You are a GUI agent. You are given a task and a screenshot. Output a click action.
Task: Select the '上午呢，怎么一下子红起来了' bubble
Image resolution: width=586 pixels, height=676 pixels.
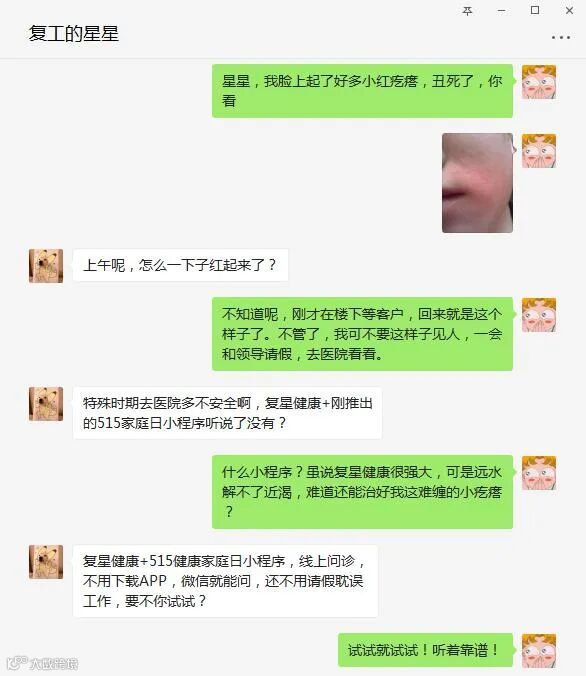click(180, 265)
